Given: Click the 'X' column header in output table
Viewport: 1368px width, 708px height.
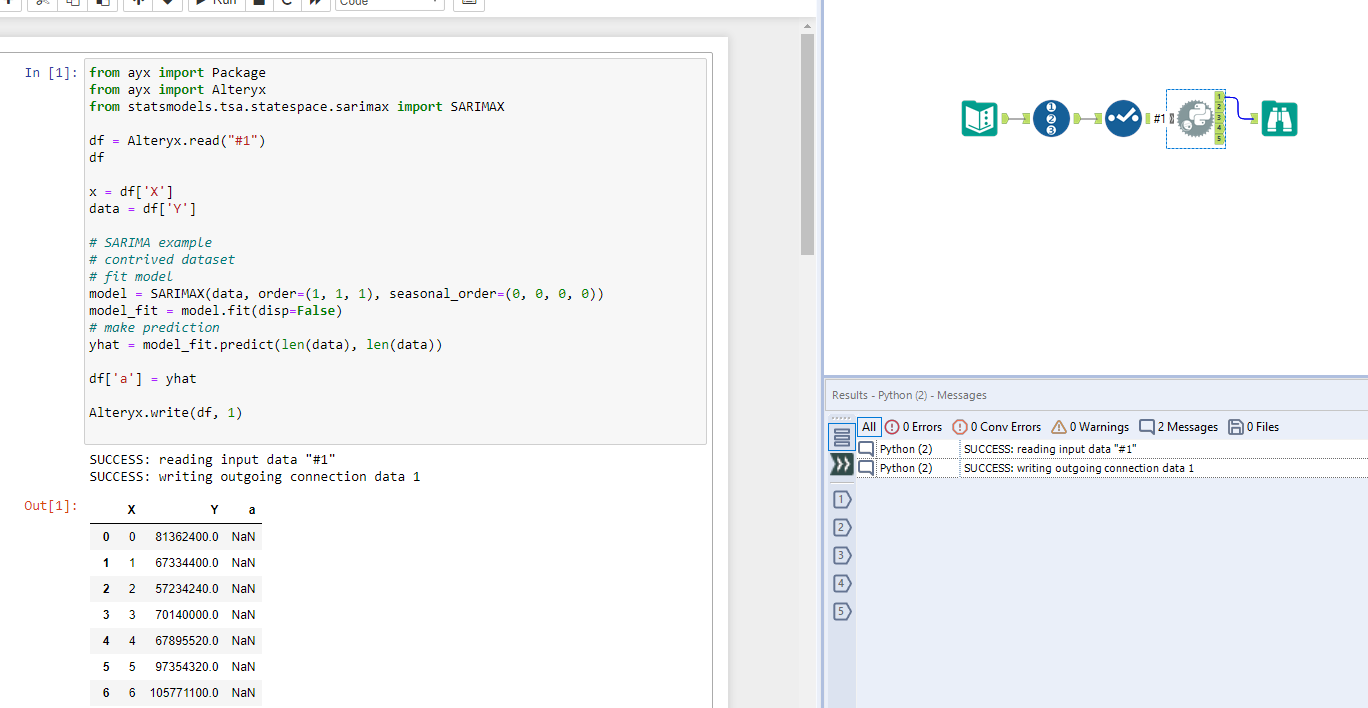Looking at the screenshot, I should point(132,510).
